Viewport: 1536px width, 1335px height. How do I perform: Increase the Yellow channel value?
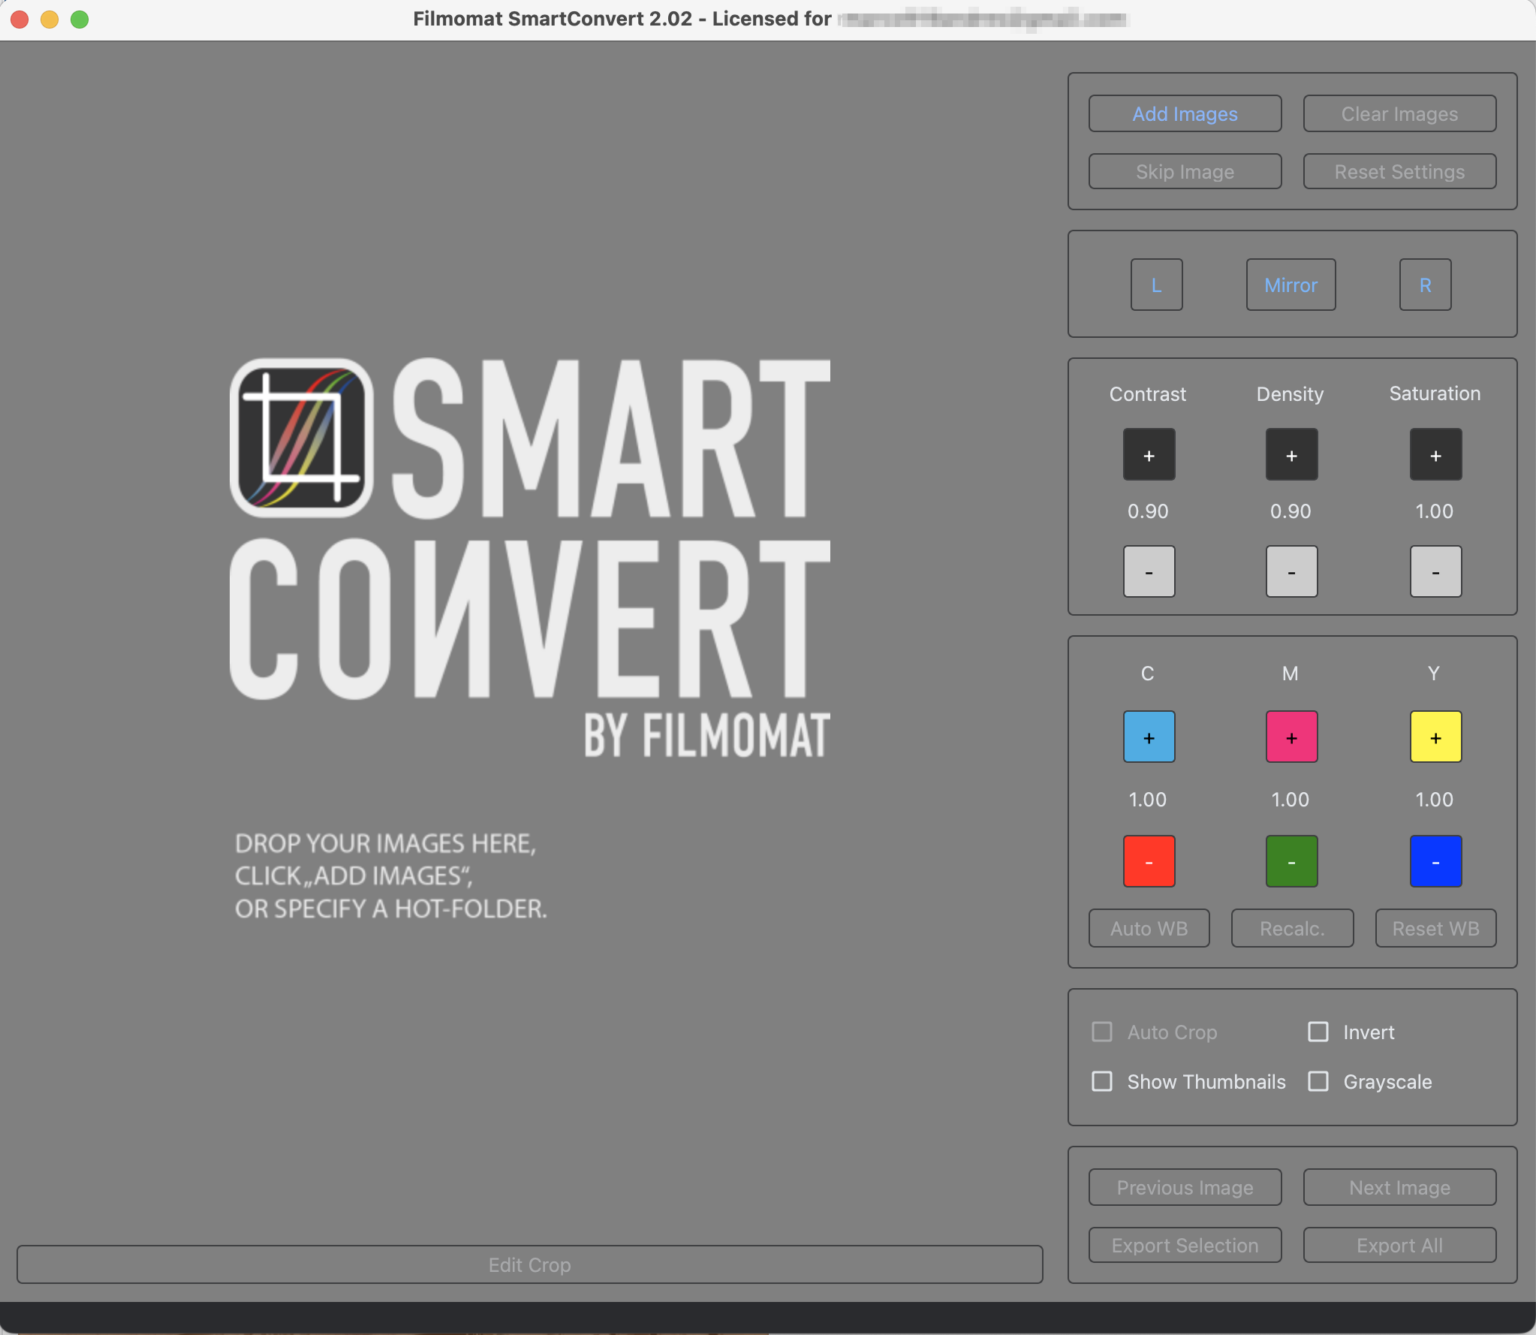pyautogui.click(x=1435, y=737)
